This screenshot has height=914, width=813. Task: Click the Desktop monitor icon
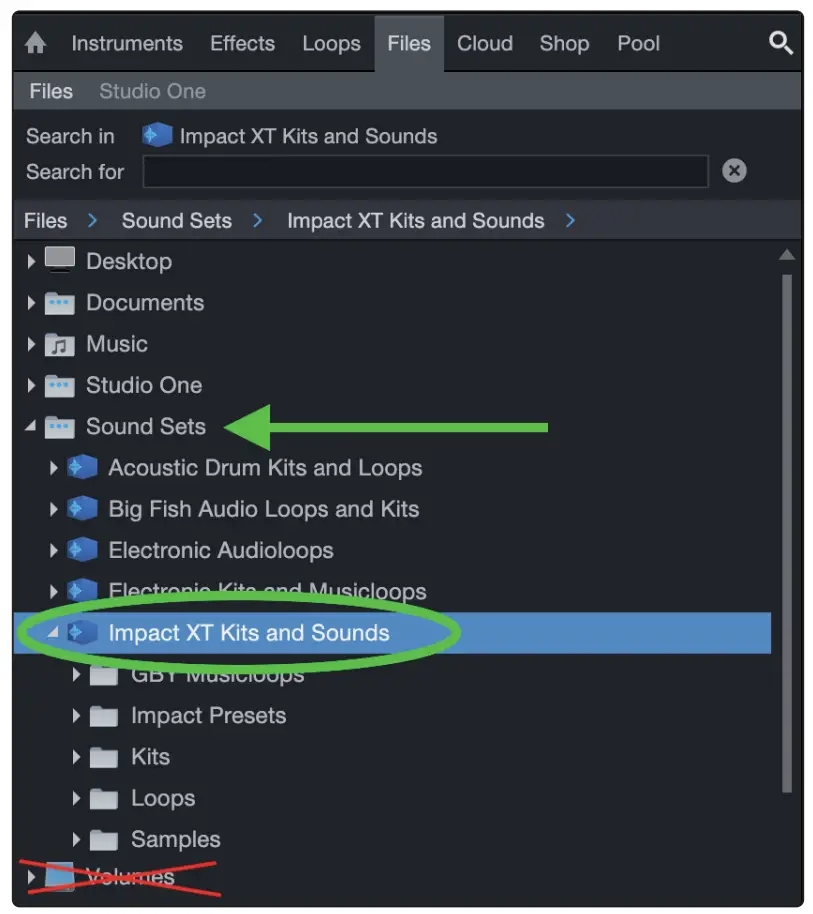coord(60,261)
